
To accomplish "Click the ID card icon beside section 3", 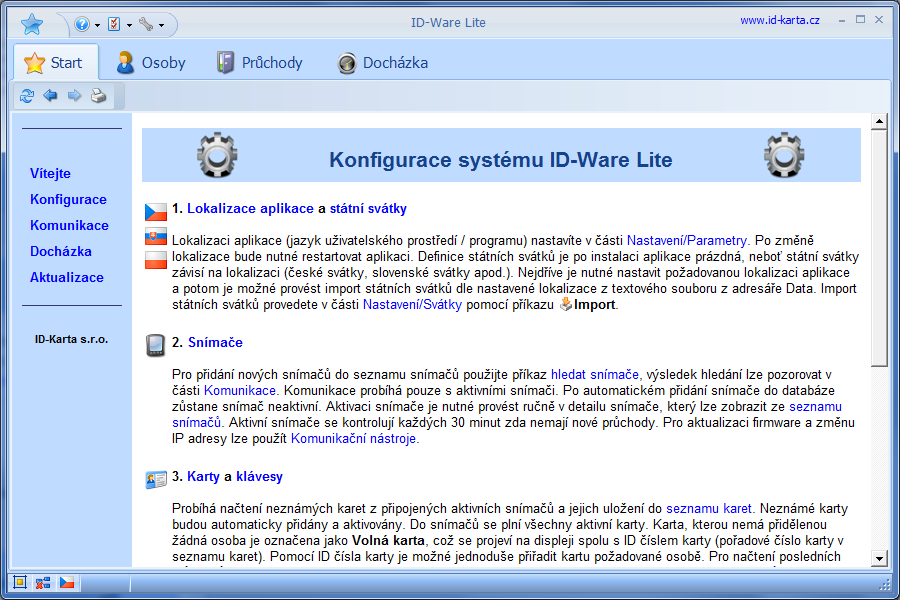I will tap(156, 479).
